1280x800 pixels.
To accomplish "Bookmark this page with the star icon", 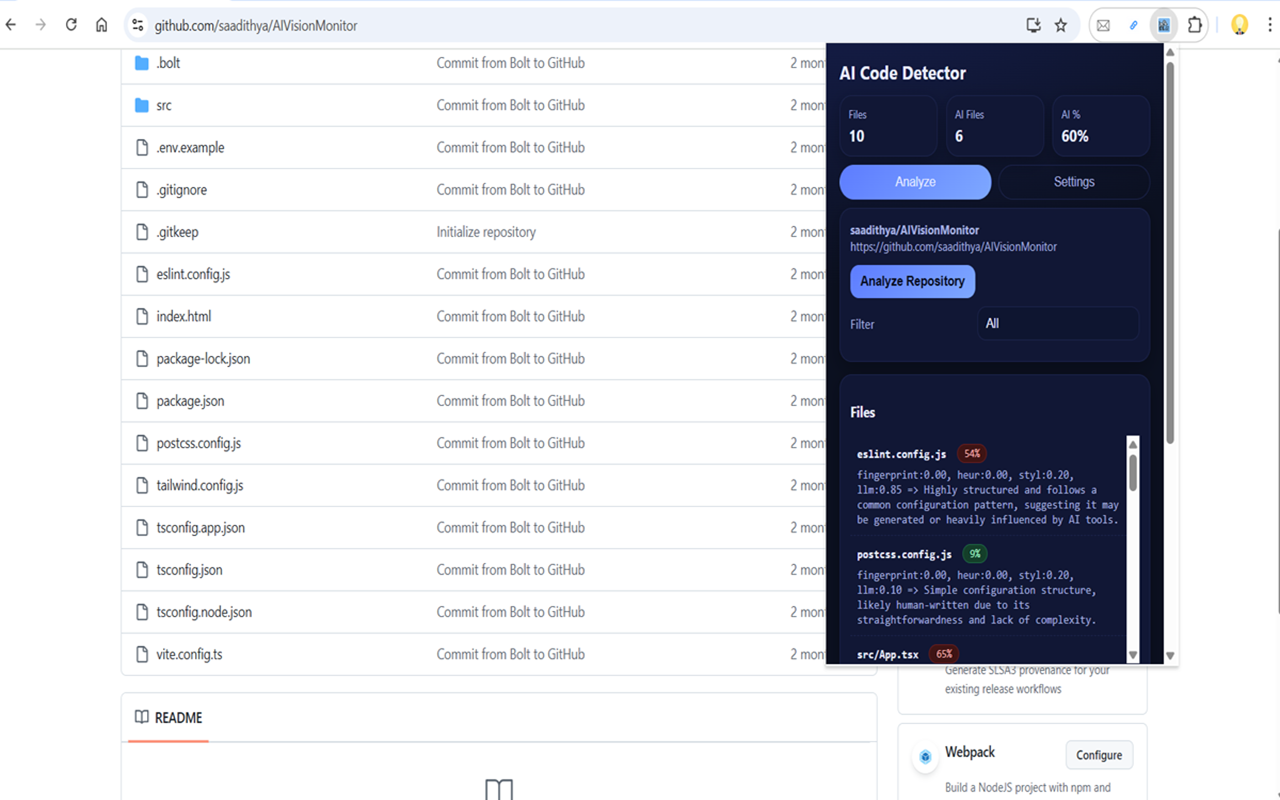I will point(1061,25).
